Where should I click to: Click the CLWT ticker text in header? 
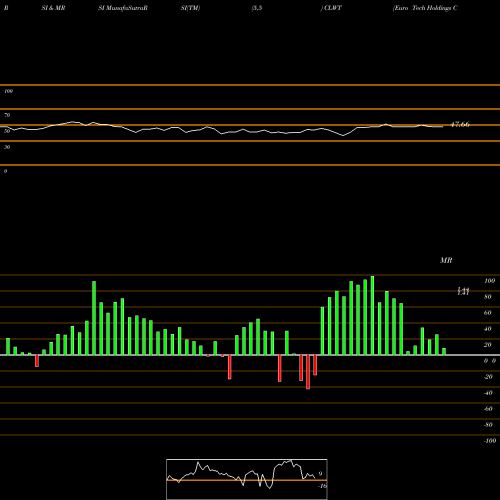point(333,8)
